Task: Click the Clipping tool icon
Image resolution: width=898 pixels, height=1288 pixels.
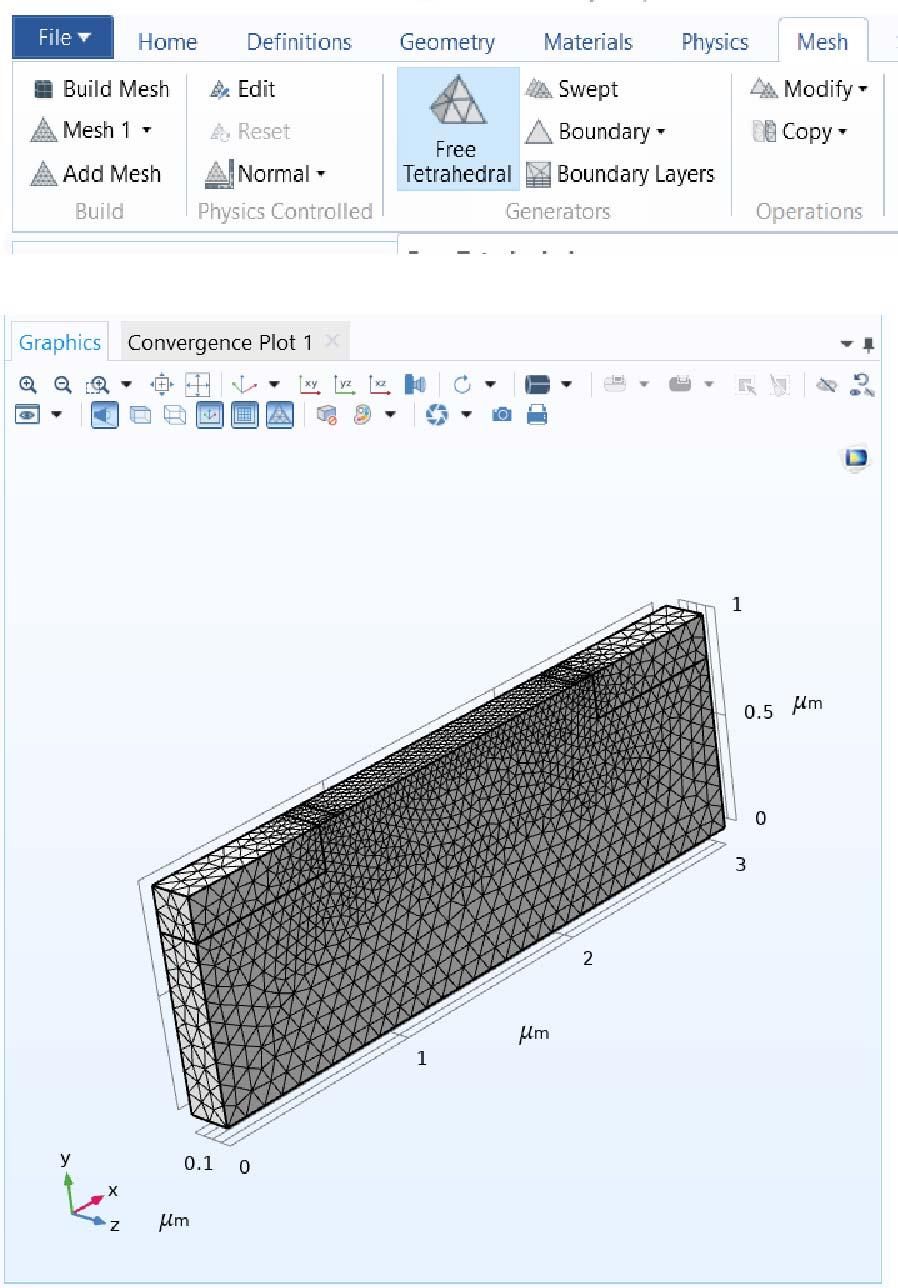Action: (x=537, y=385)
